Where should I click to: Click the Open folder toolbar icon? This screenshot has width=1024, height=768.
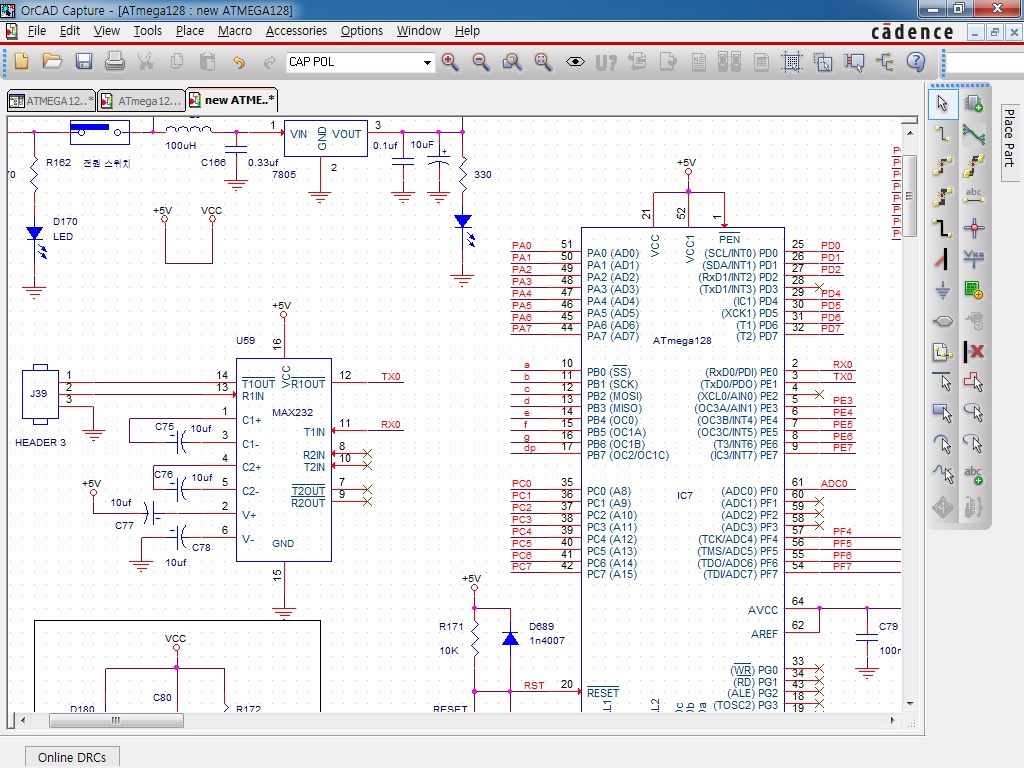pos(52,61)
